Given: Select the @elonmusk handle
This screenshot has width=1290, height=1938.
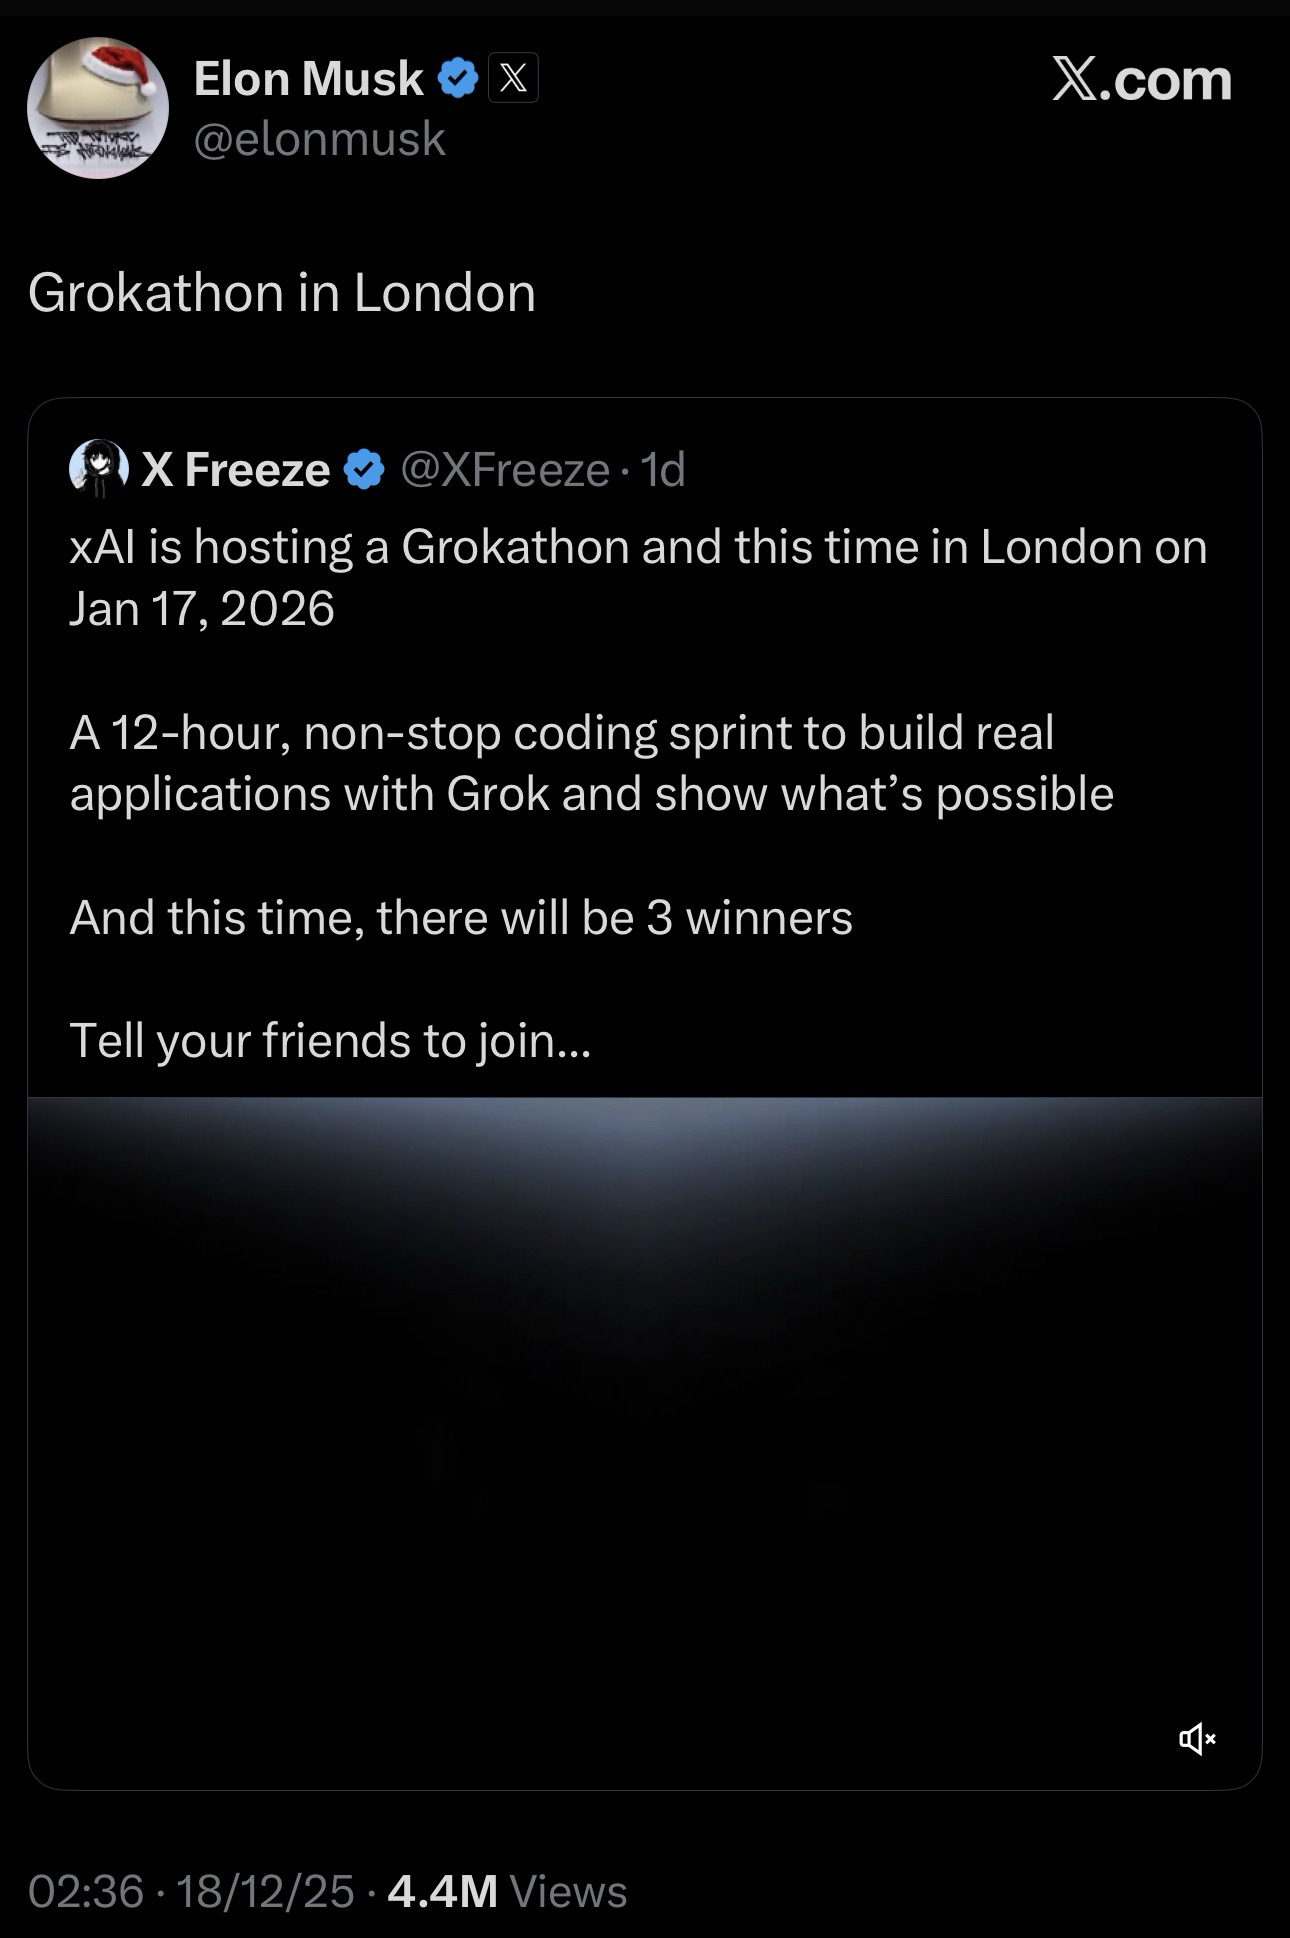Looking at the screenshot, I should pyautogui.click(x=319, y=138).
